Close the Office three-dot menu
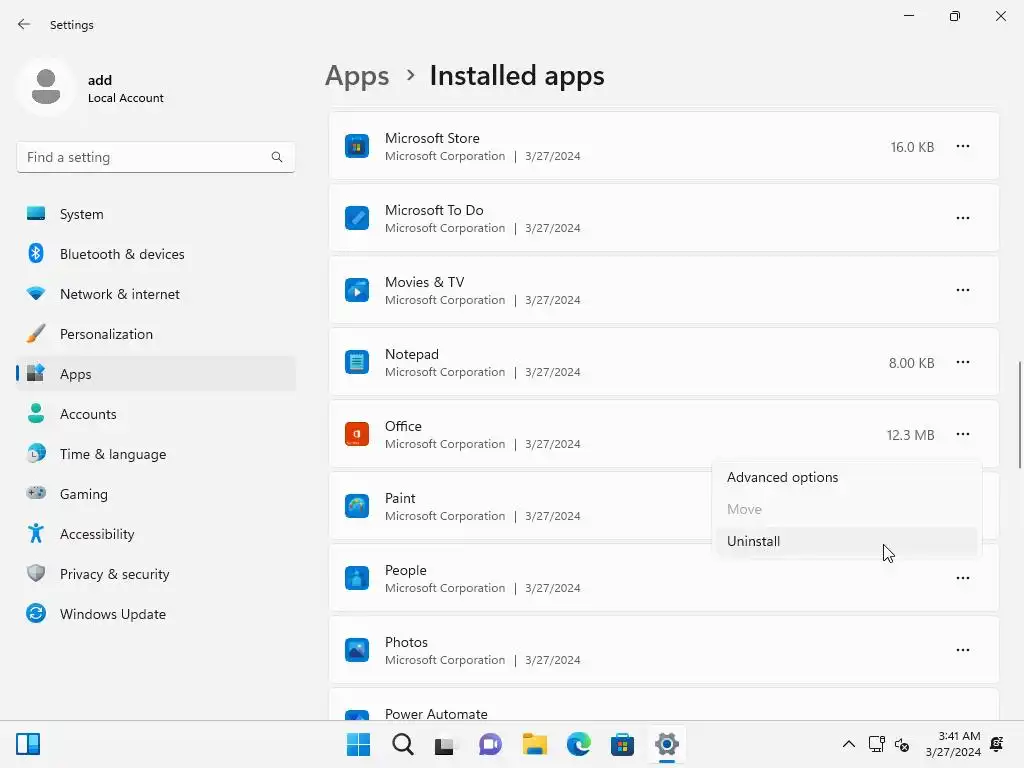This screenshot has width=1024, height=768. (963, 434)
